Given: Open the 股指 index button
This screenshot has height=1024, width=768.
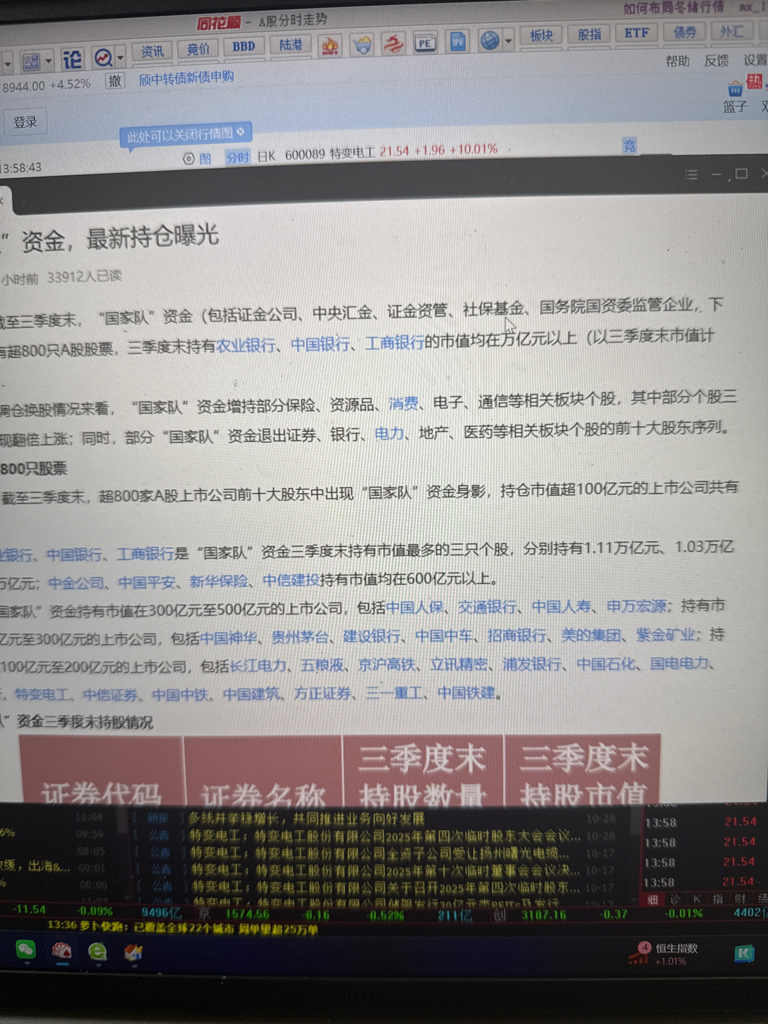Looking at the screenshot, I should tap(589, 34).
